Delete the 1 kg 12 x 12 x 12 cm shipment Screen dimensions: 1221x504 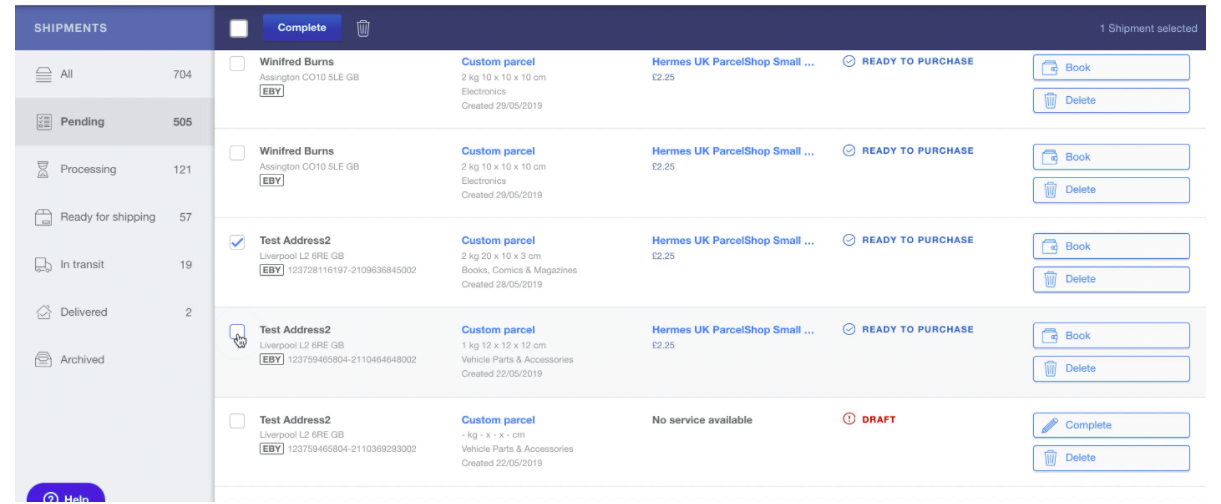1111,368
